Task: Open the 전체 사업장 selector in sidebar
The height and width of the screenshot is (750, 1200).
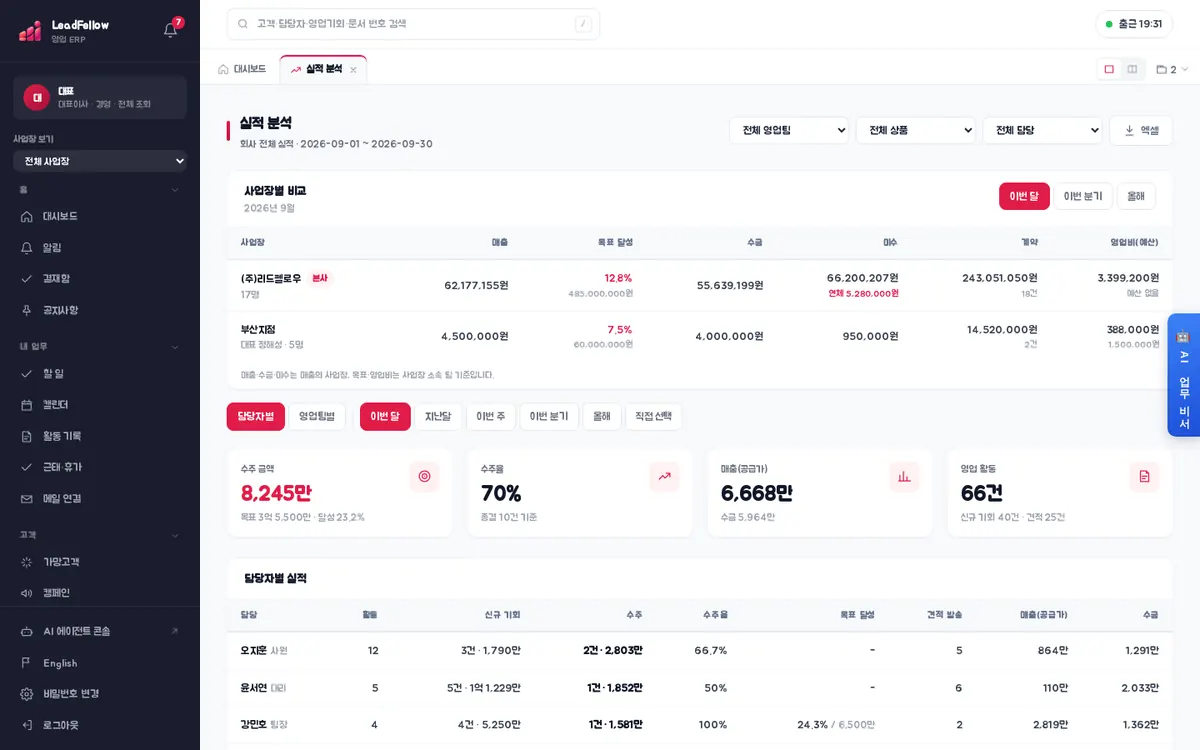Action: 100,161
